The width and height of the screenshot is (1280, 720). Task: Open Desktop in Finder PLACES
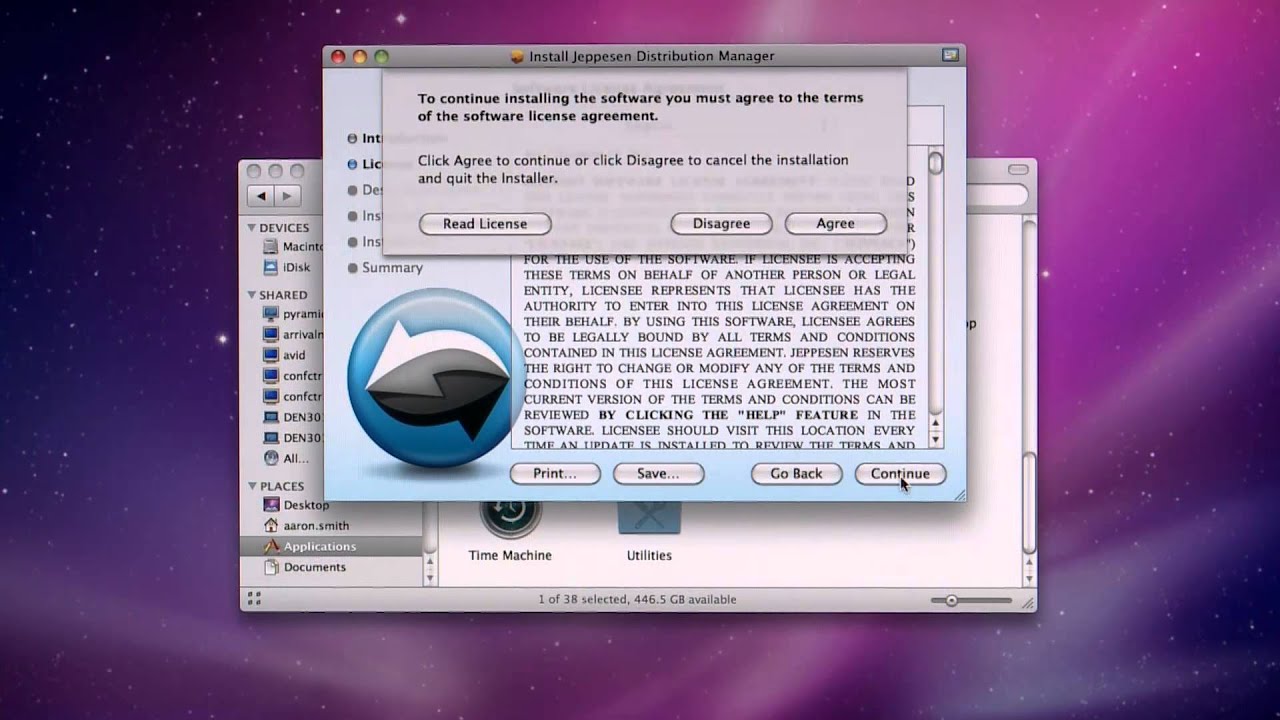pos(296,505)
